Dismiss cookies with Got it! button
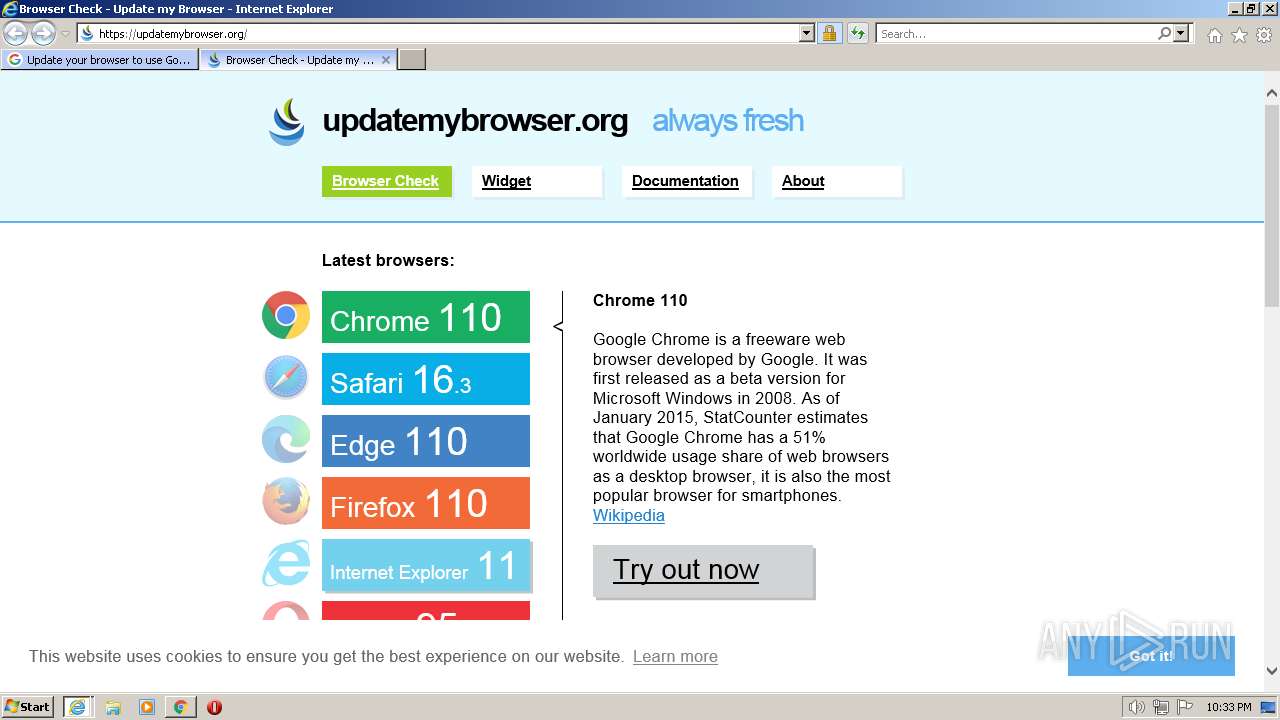This screenshot has width=1280, height=720. coord(1151,656)
